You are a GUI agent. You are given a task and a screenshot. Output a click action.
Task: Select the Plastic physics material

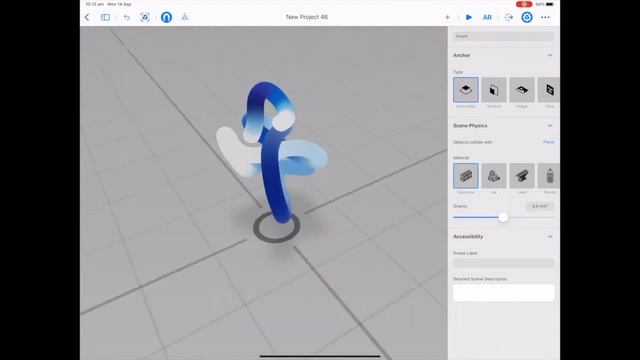pyautogui.click(x=549, y=176)
